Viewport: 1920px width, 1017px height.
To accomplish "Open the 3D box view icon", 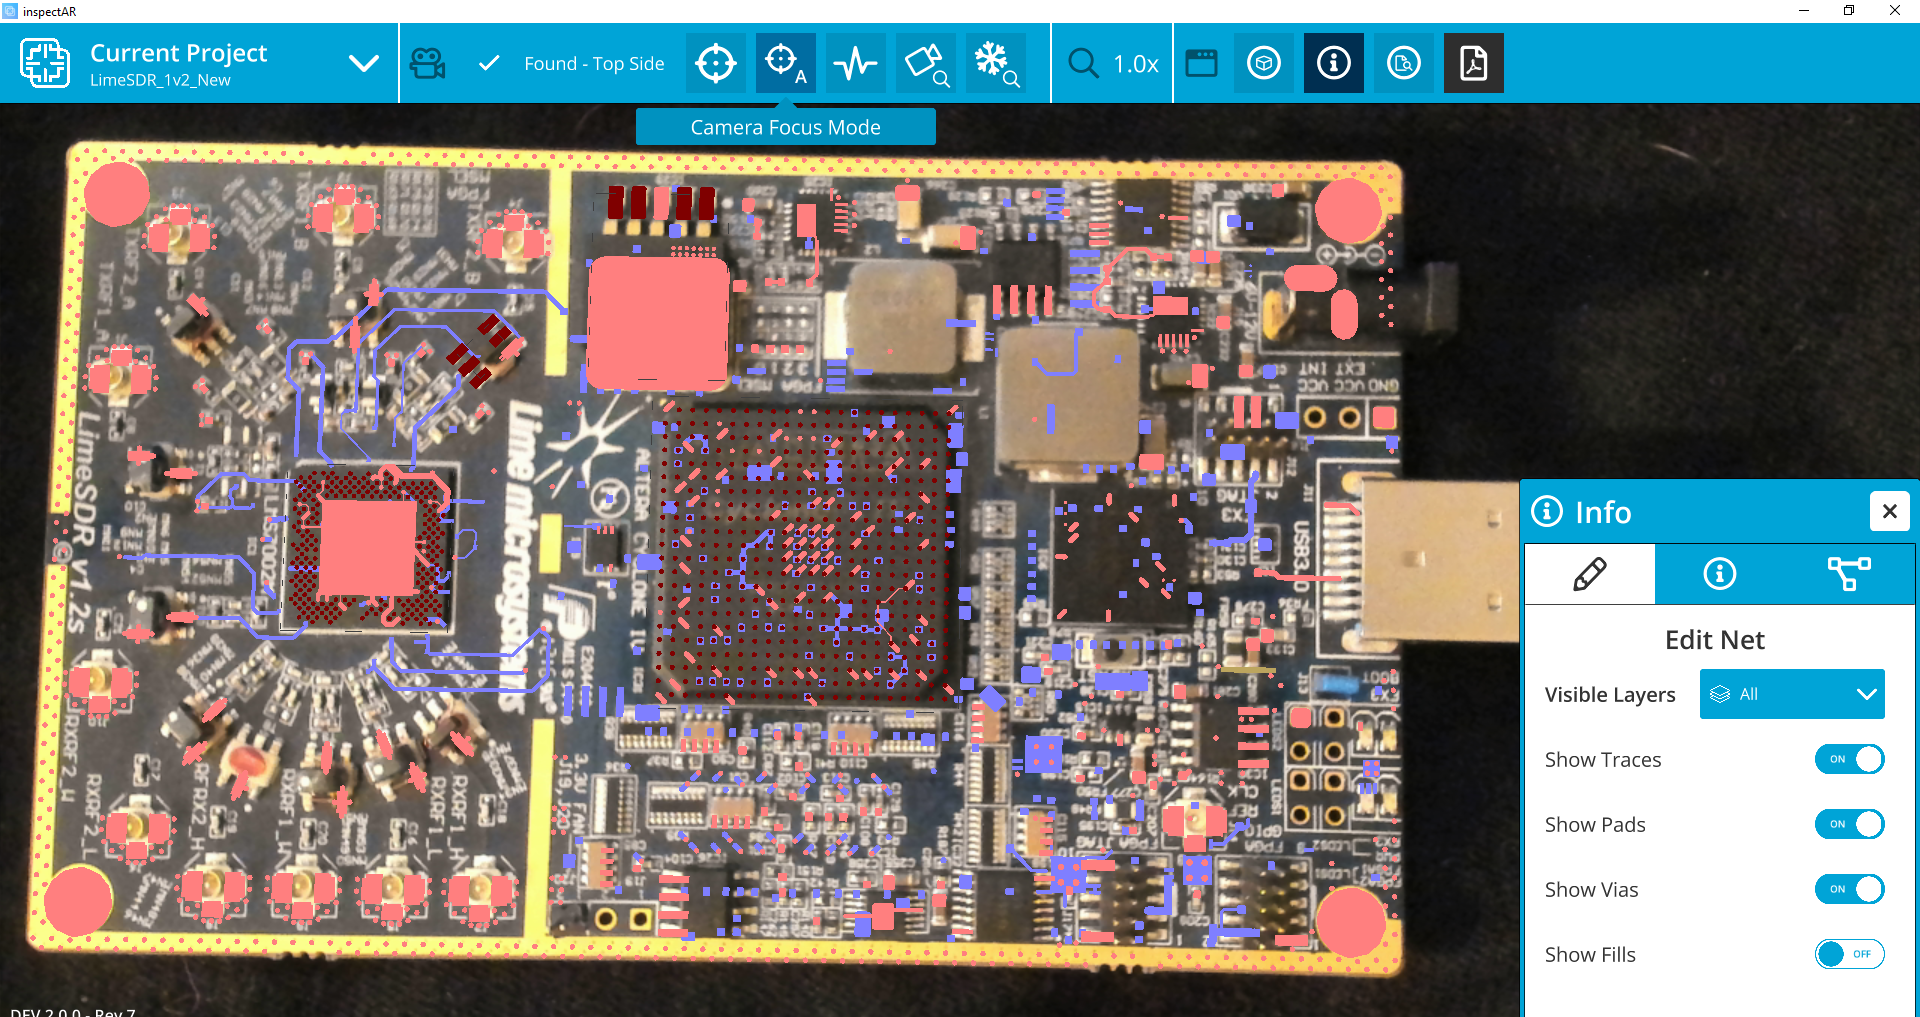I will [1264, 63].
